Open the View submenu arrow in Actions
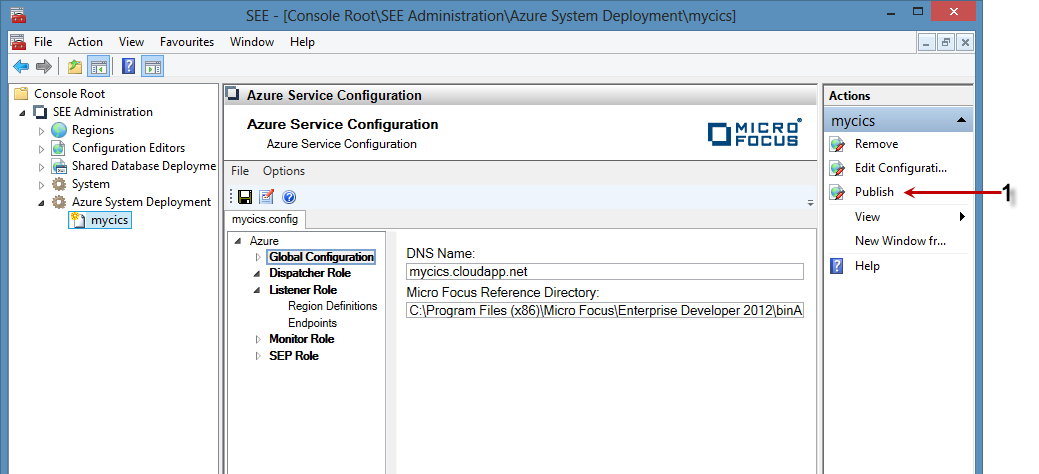1039x474 pixels. click(962, 217)
